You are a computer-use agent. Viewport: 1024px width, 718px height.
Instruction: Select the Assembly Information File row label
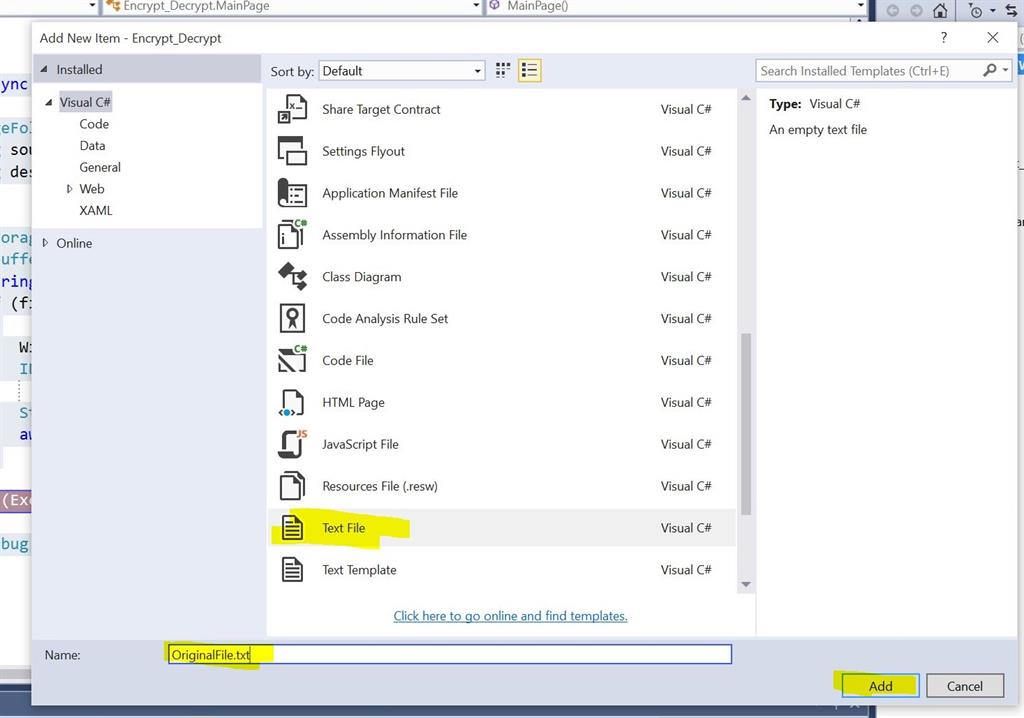[394, 235]
